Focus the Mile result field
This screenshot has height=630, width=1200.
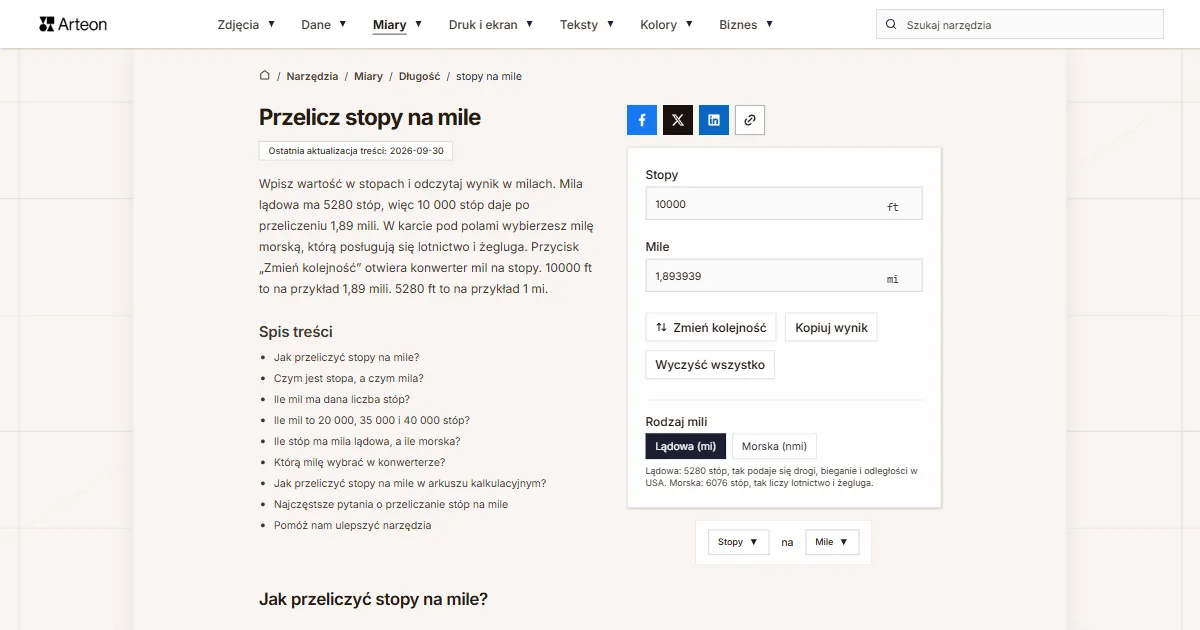point(784,276)
